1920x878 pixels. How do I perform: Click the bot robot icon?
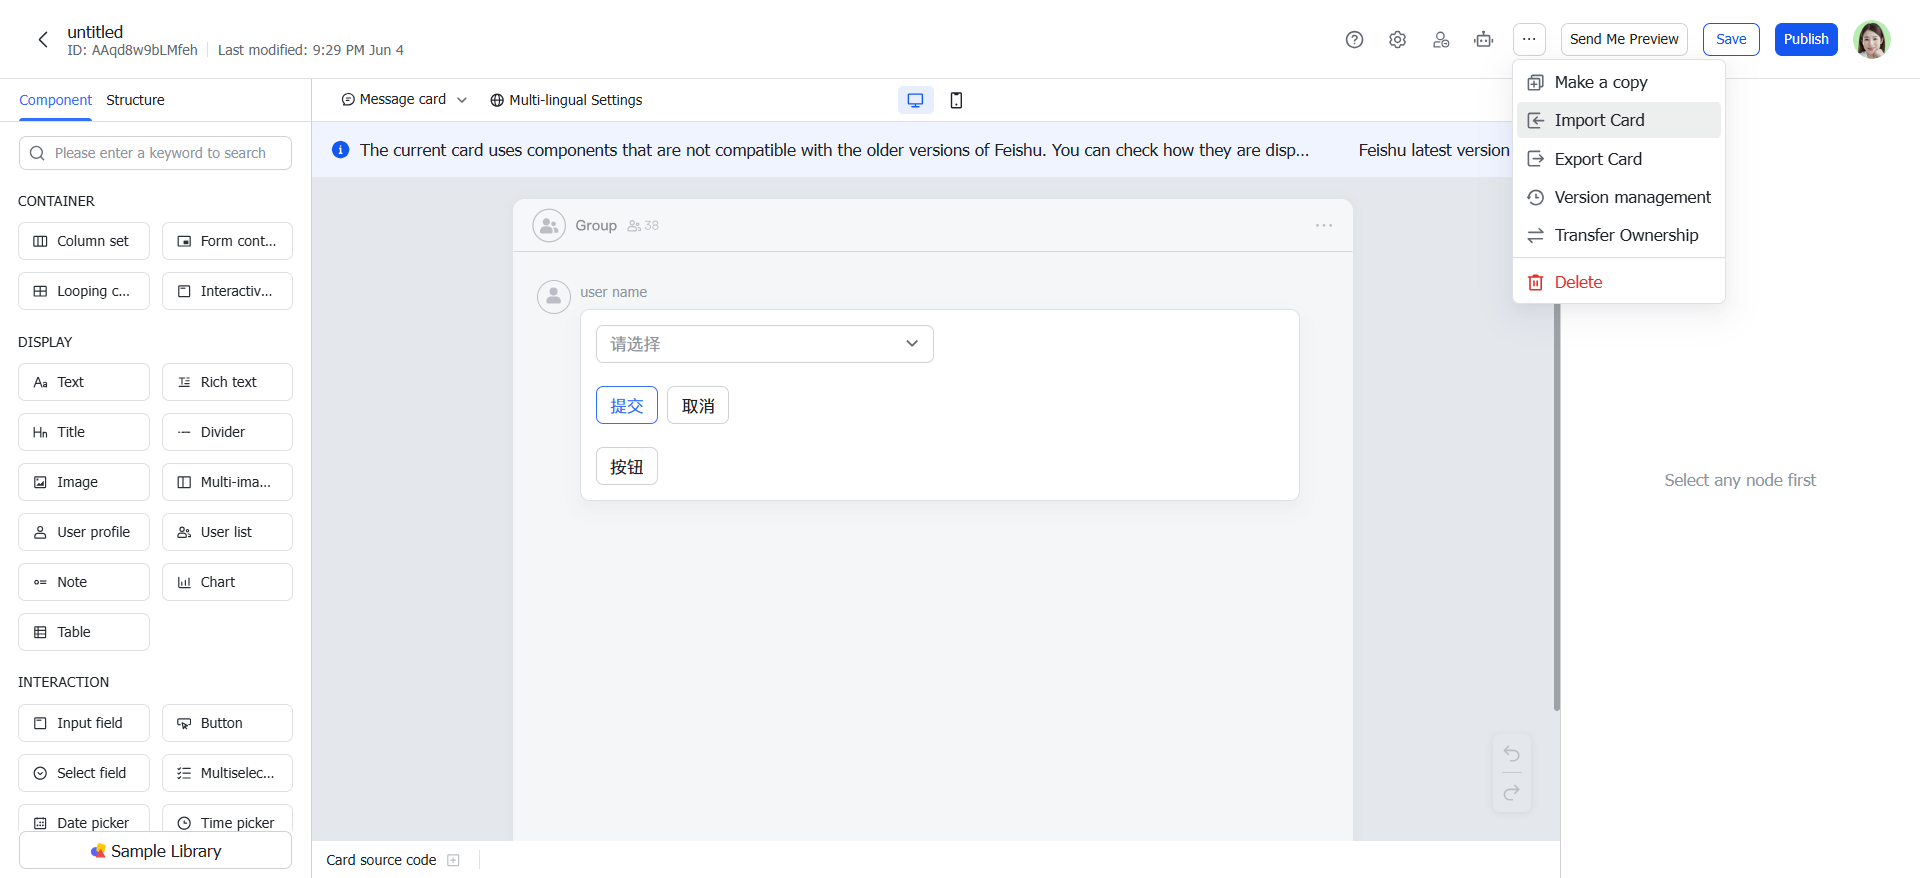(x=1483, y=39)
